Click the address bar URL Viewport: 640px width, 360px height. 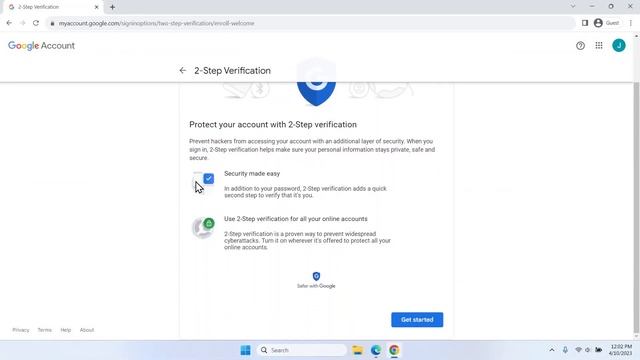tap(156, 23)
